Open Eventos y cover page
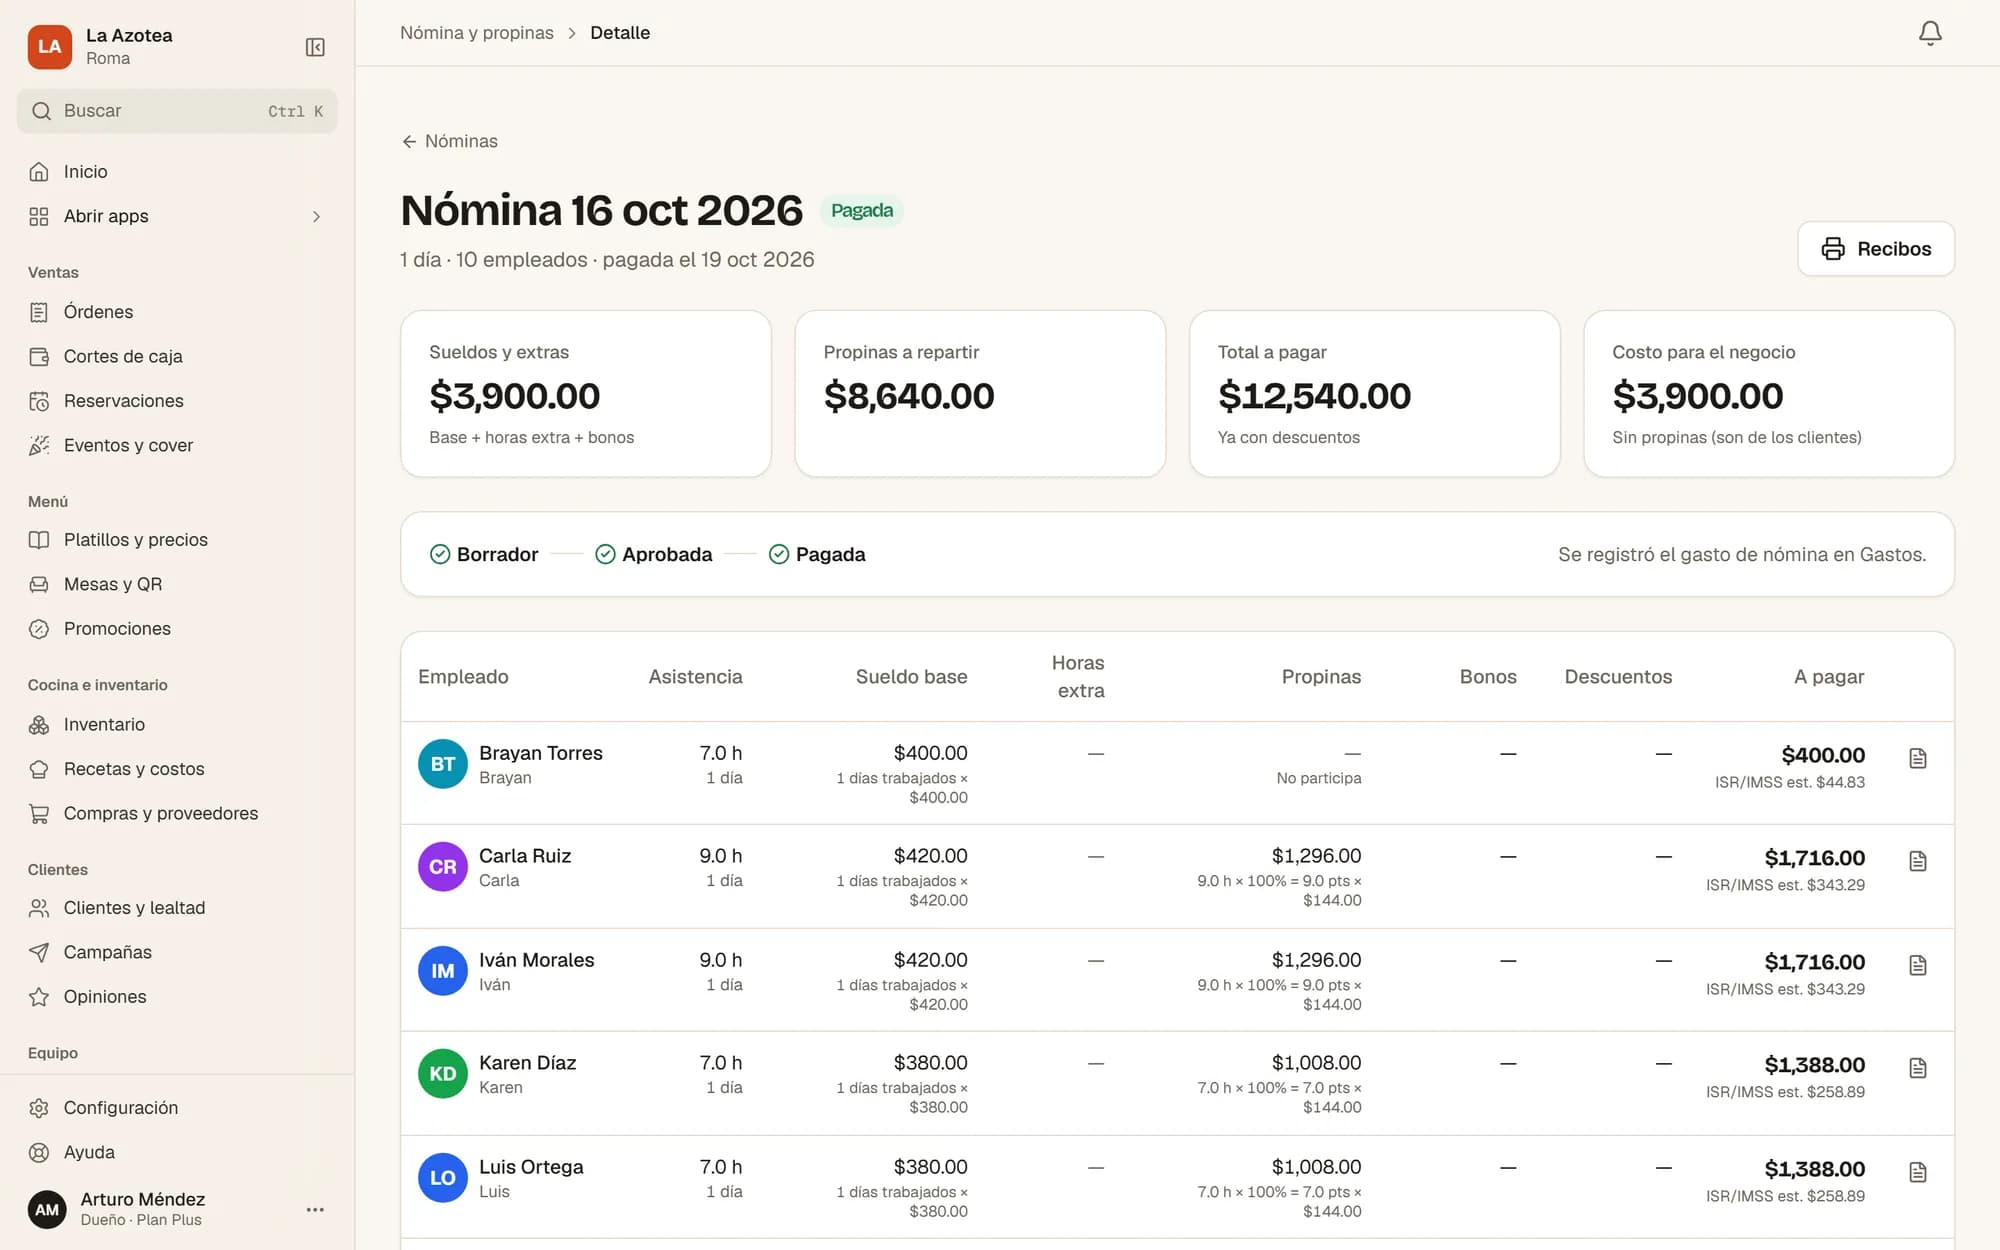 click(x=177, y=445)
